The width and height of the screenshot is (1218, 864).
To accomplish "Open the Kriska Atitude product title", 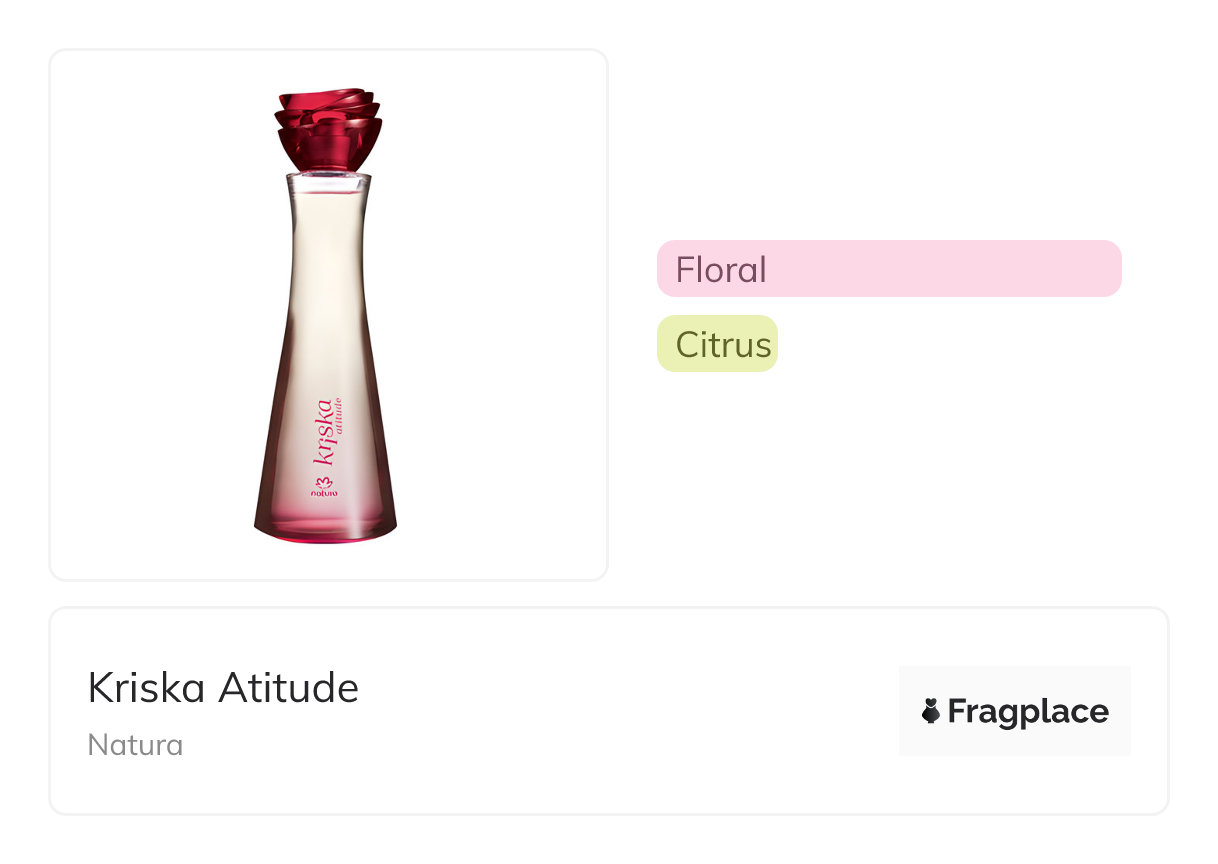I will (x=223, y=688).
